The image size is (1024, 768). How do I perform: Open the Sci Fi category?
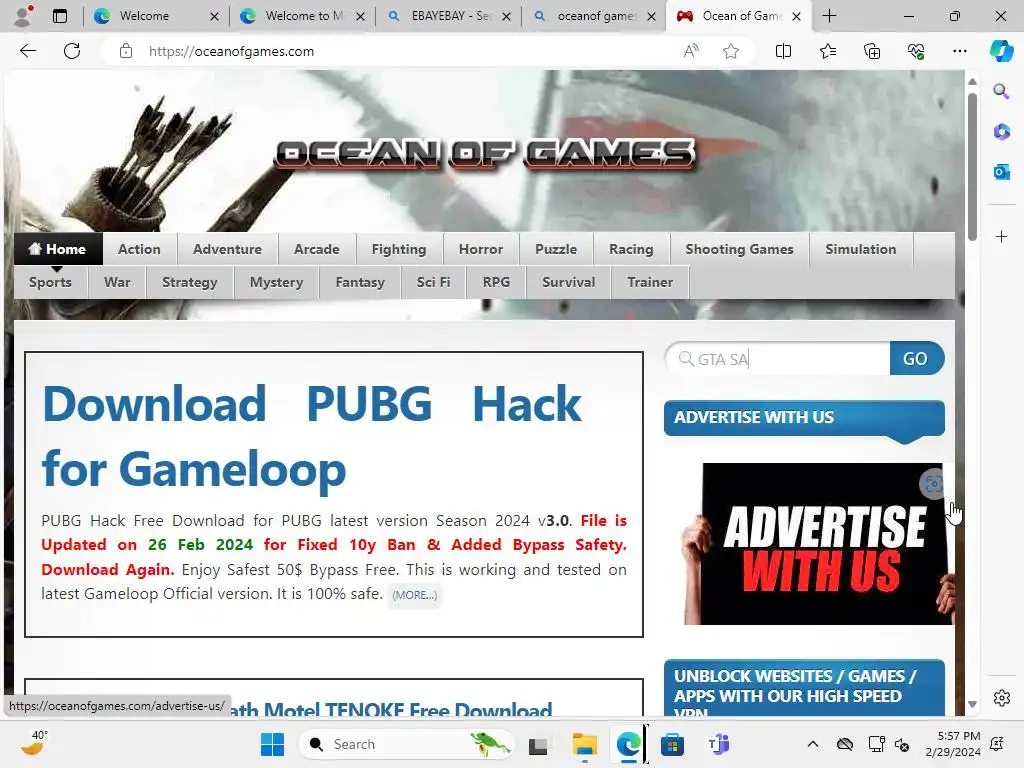point(434,282)
